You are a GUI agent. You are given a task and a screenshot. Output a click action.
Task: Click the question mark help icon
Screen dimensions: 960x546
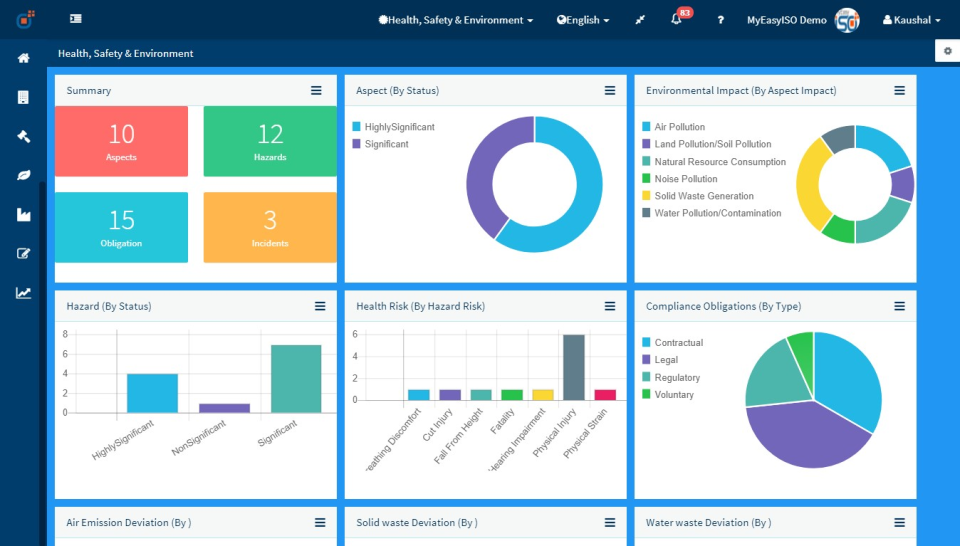click(720, 20)
